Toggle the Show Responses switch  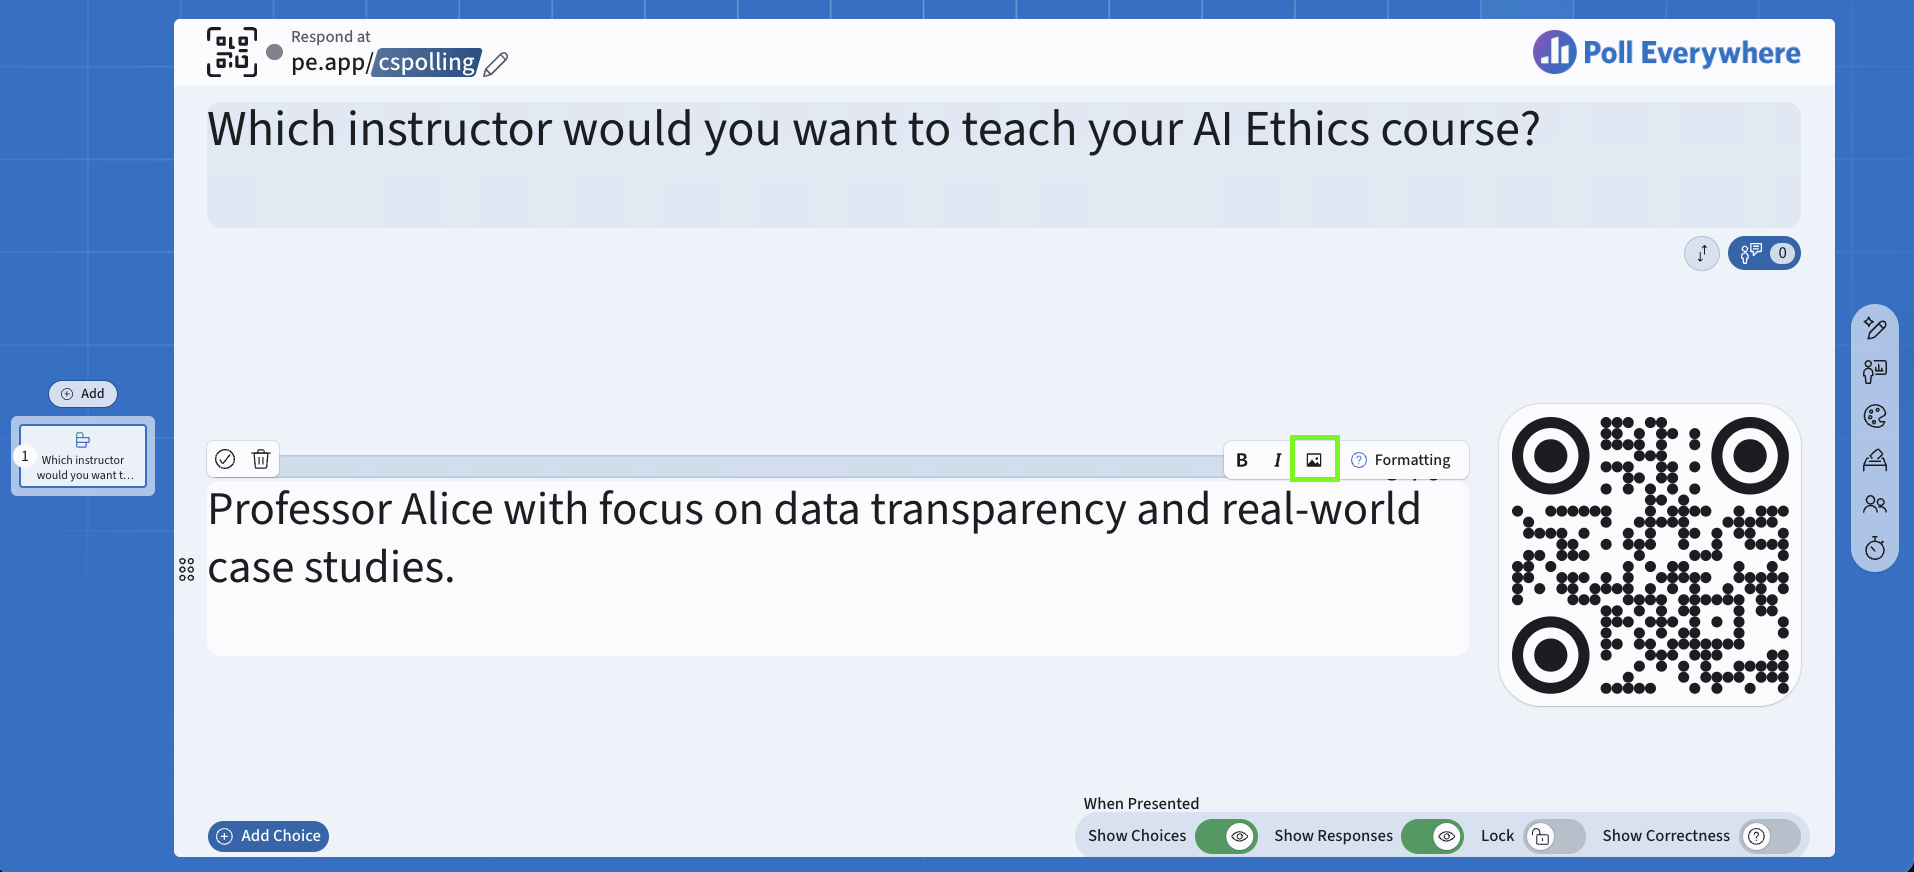(1432, 836)
